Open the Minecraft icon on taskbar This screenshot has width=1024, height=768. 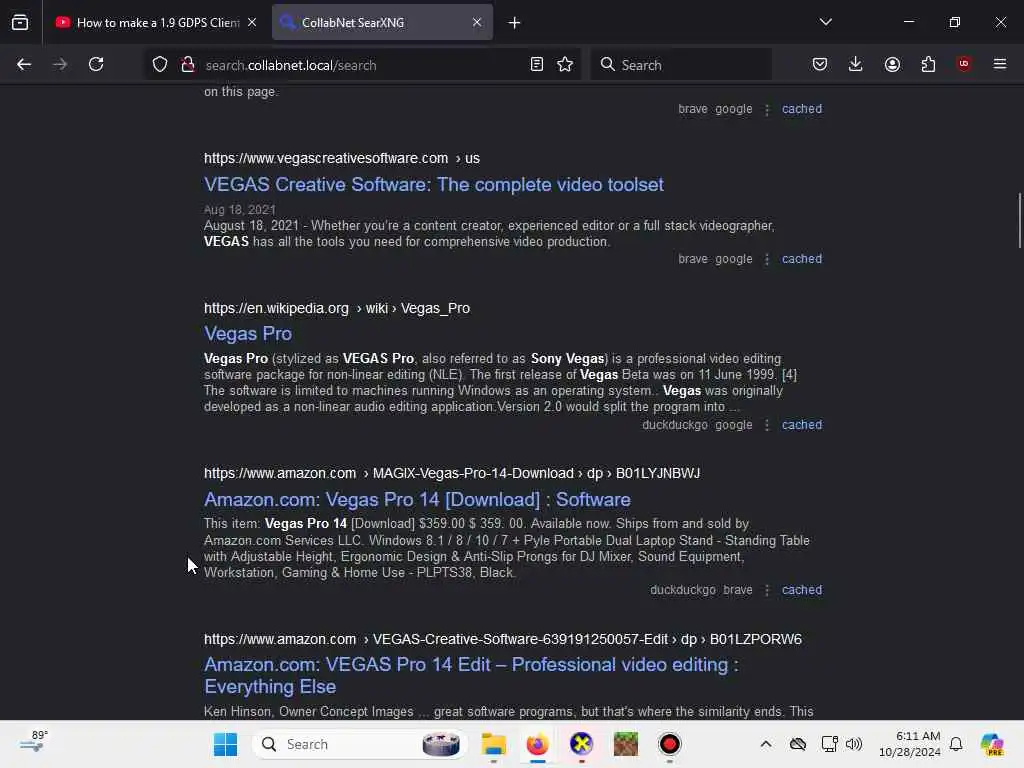coord(626,744)
